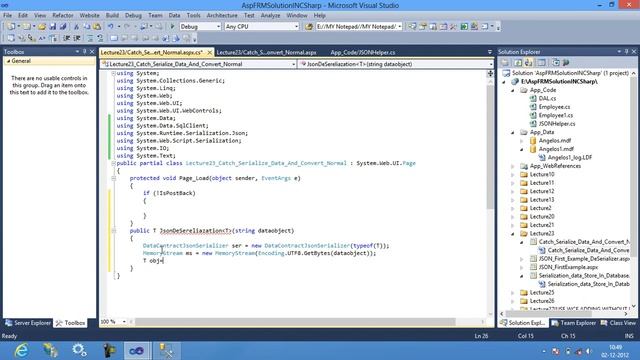640x360 pixels.
Task: Select DAL.cs in Solution Explorer
Action: tap(547, 98)
